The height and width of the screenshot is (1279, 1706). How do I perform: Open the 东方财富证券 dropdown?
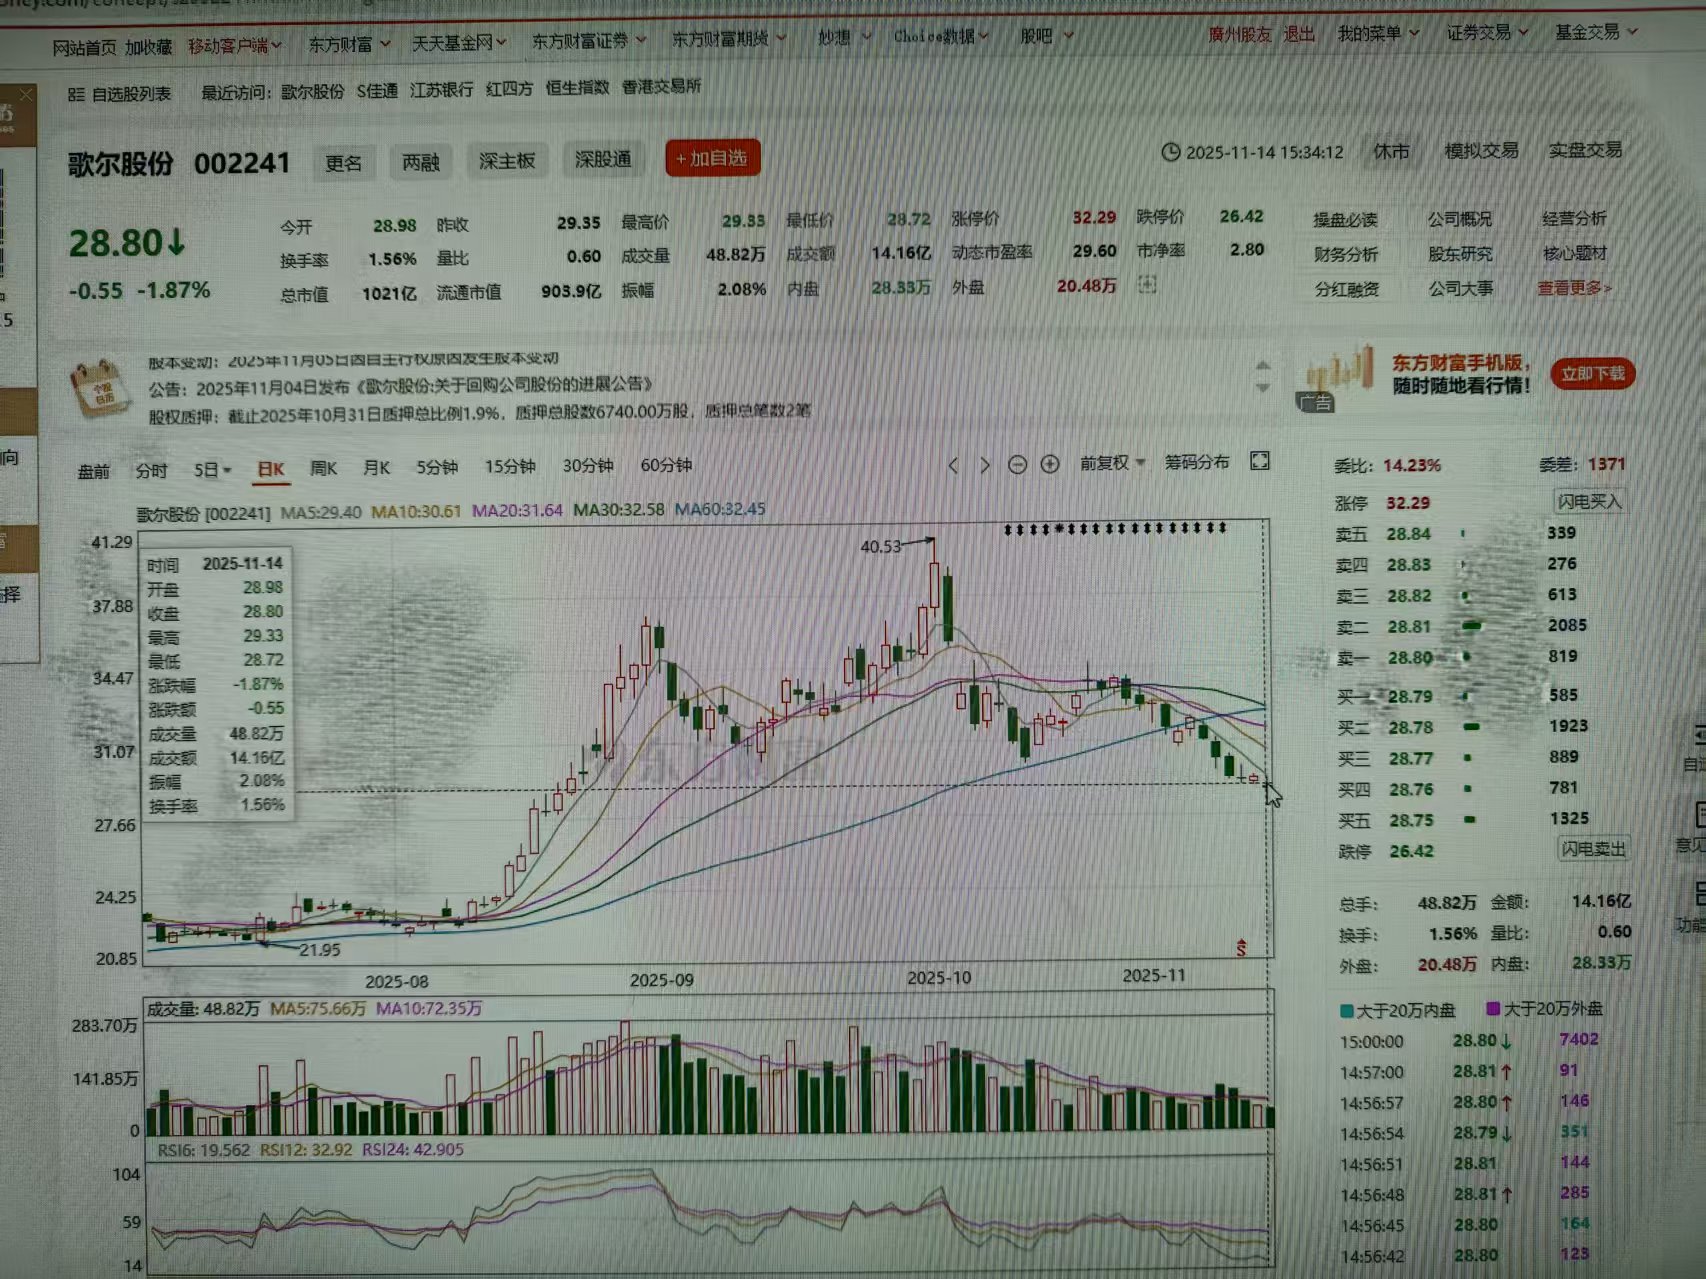[x=589, y=41]
